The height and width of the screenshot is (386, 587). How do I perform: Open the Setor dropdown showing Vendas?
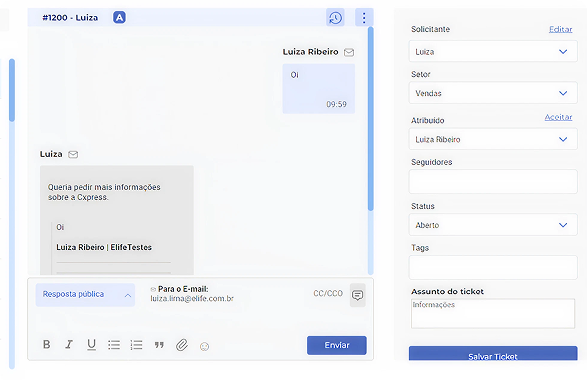(493, 93)
